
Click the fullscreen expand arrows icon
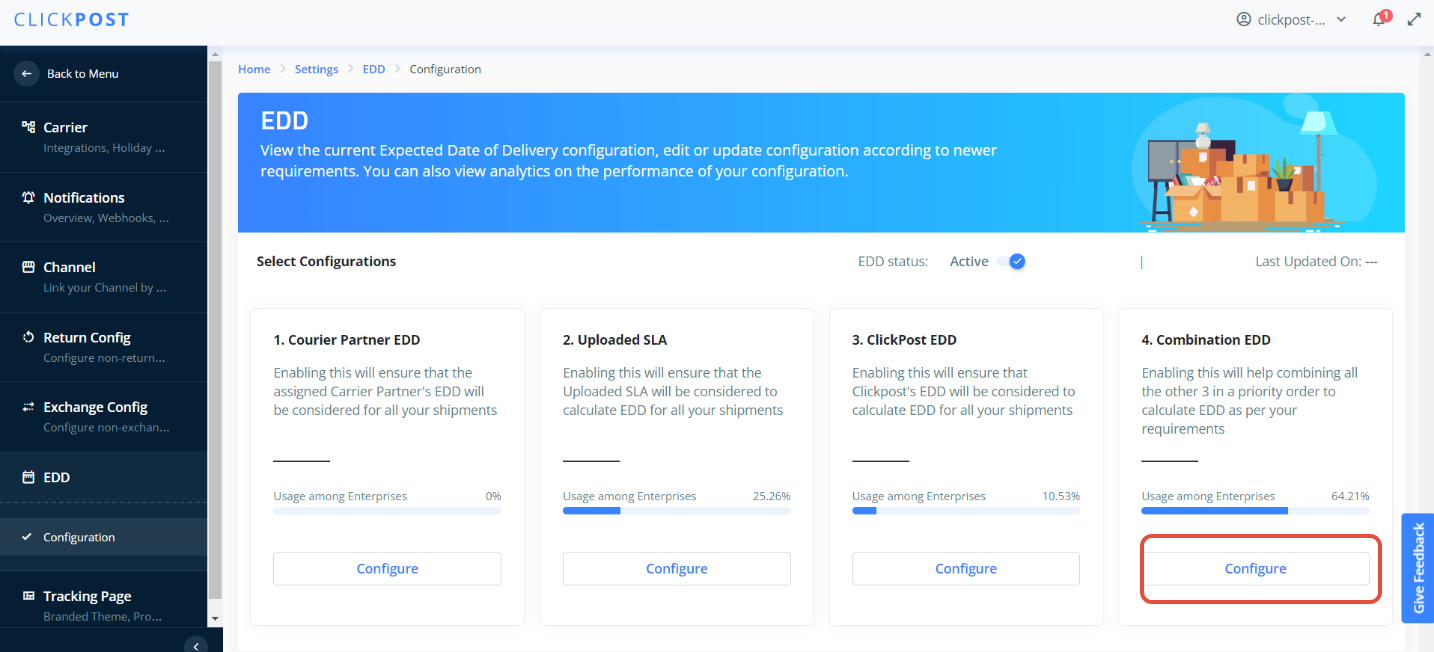point(1414,19)
